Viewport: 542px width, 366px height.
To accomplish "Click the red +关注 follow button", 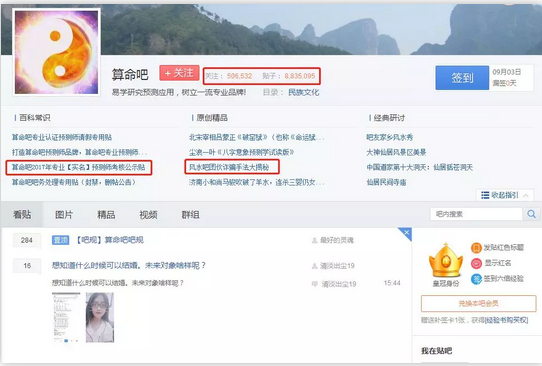I will pos(179,73).
